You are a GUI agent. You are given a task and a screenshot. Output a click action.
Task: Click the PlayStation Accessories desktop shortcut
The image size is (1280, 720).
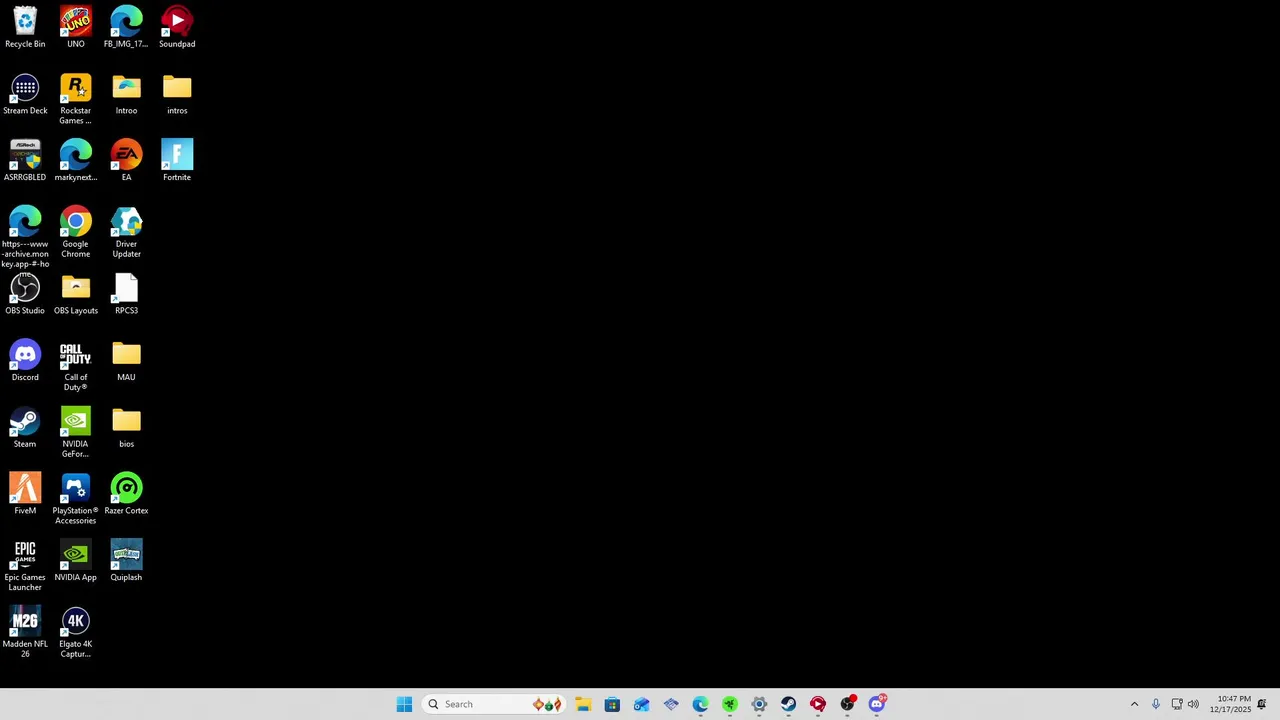[x=75, y=500]
